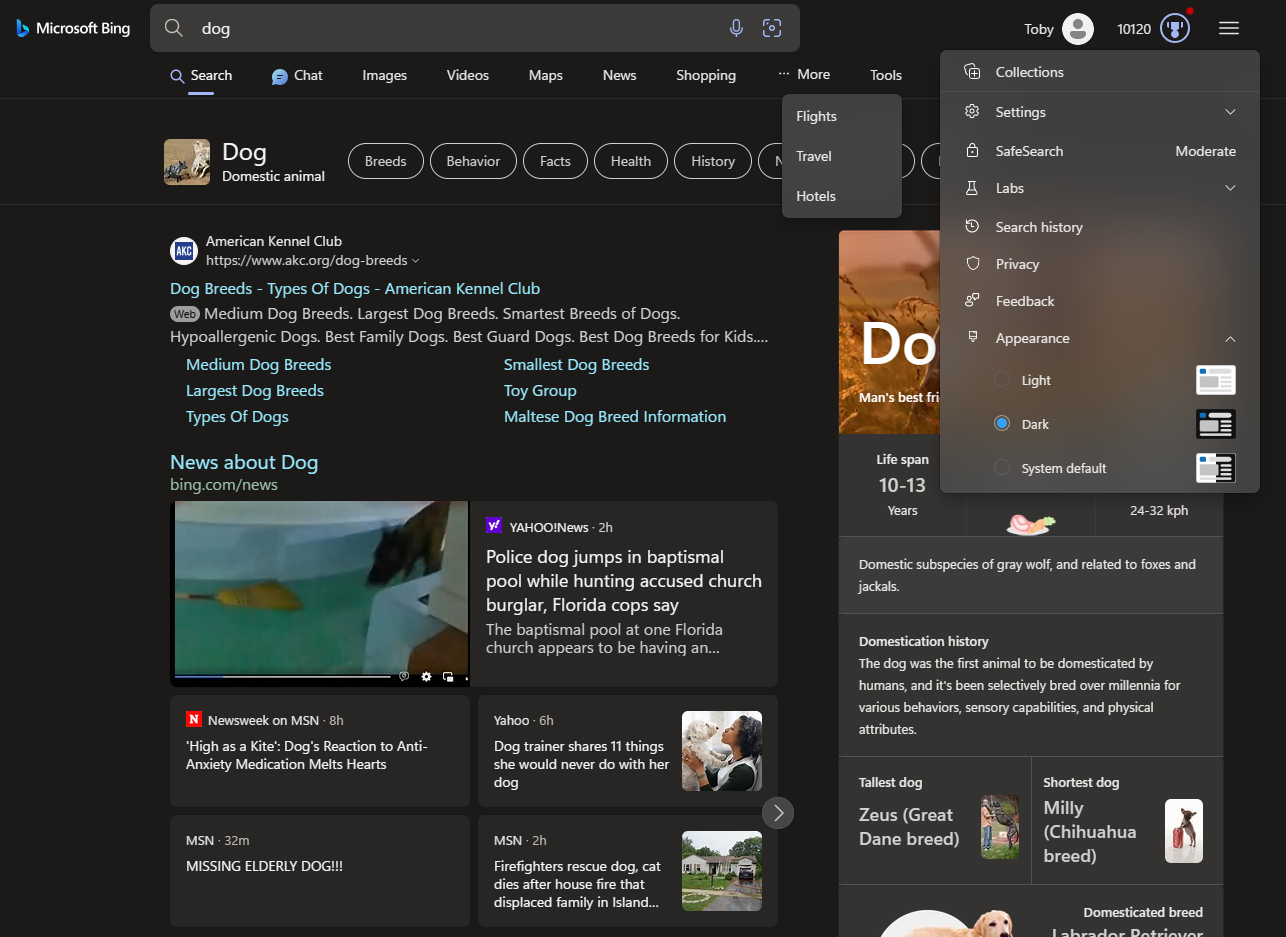Switch to the Videos tab
The image size is (1286, 937).
pos(468,75)
